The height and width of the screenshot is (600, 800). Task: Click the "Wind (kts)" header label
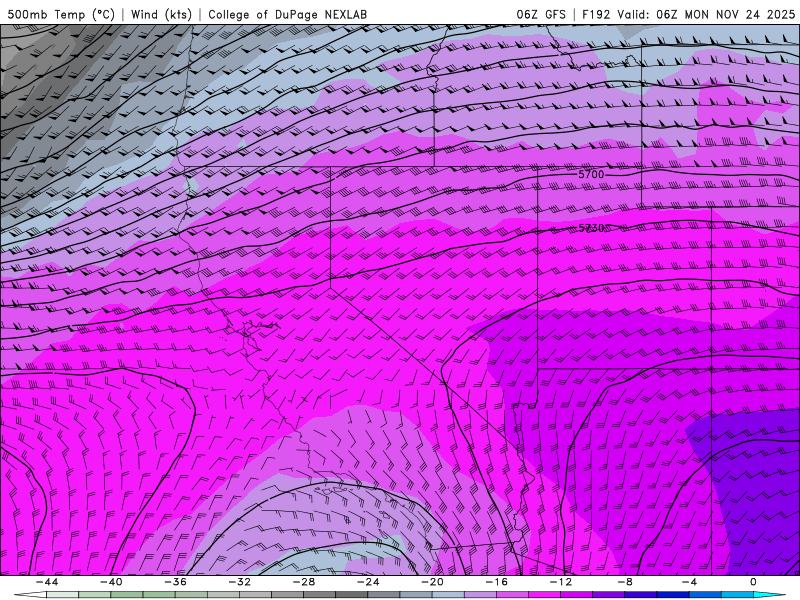[x=161, y=15]
